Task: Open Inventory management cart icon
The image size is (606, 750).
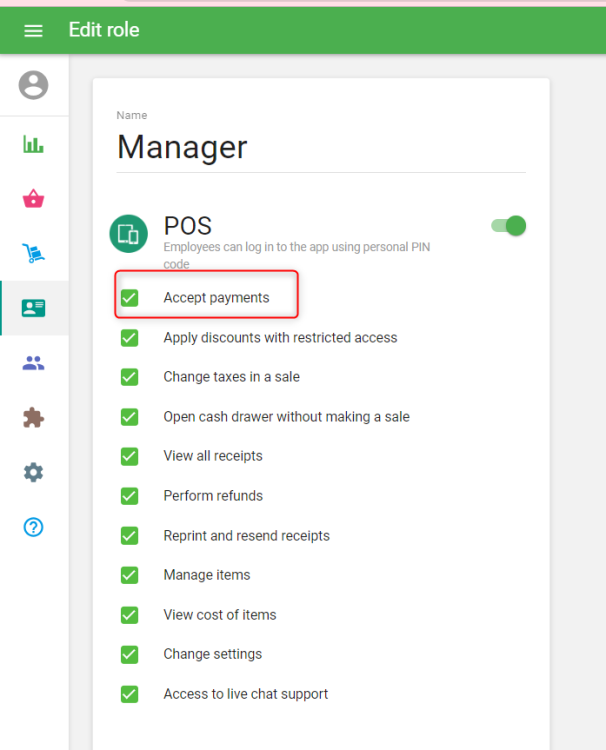Action: (34, 254)
